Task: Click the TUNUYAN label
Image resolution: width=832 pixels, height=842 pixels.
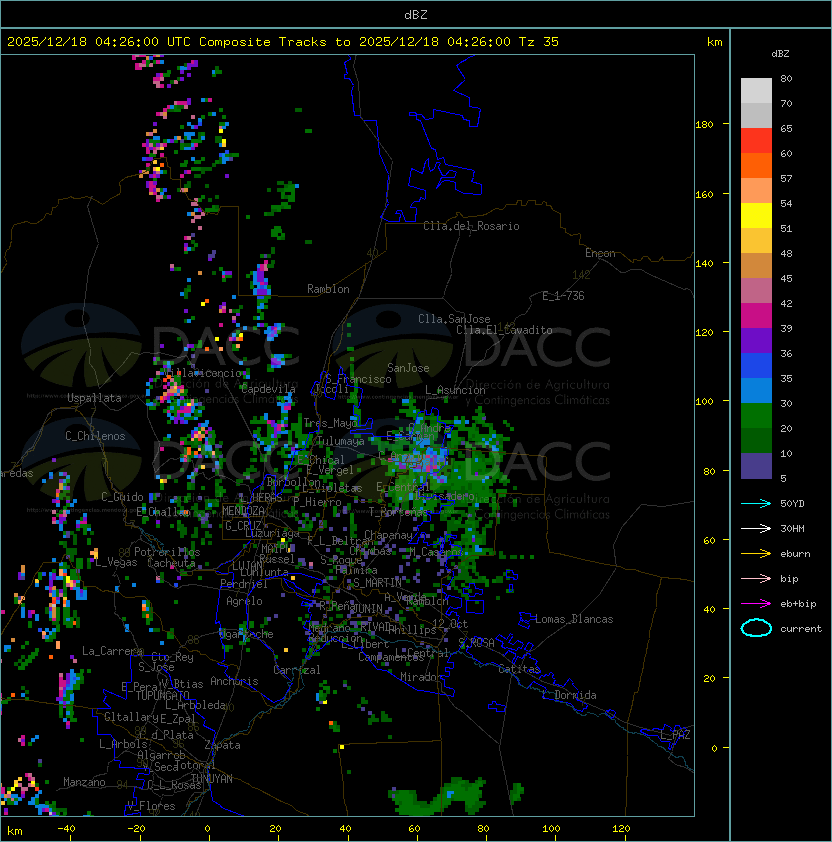Action: 212,779
